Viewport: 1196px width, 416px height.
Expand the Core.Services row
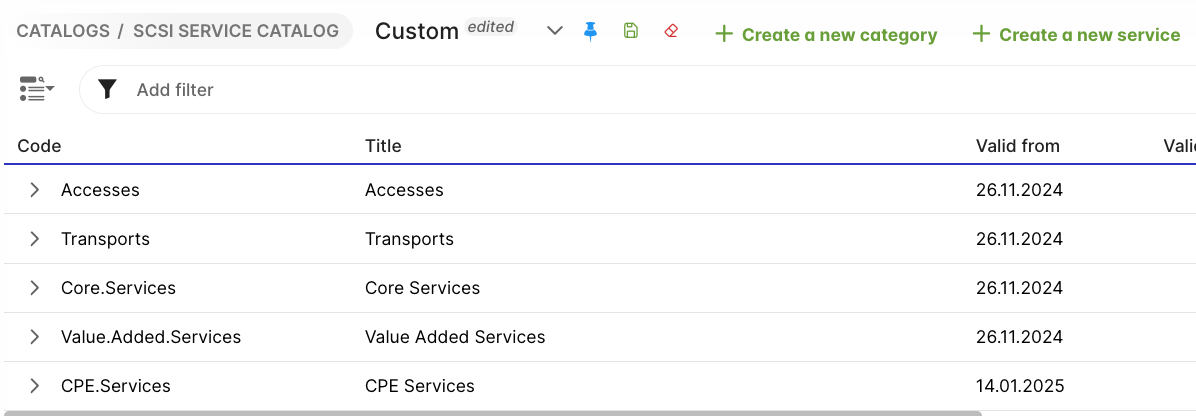pos(35,288)
